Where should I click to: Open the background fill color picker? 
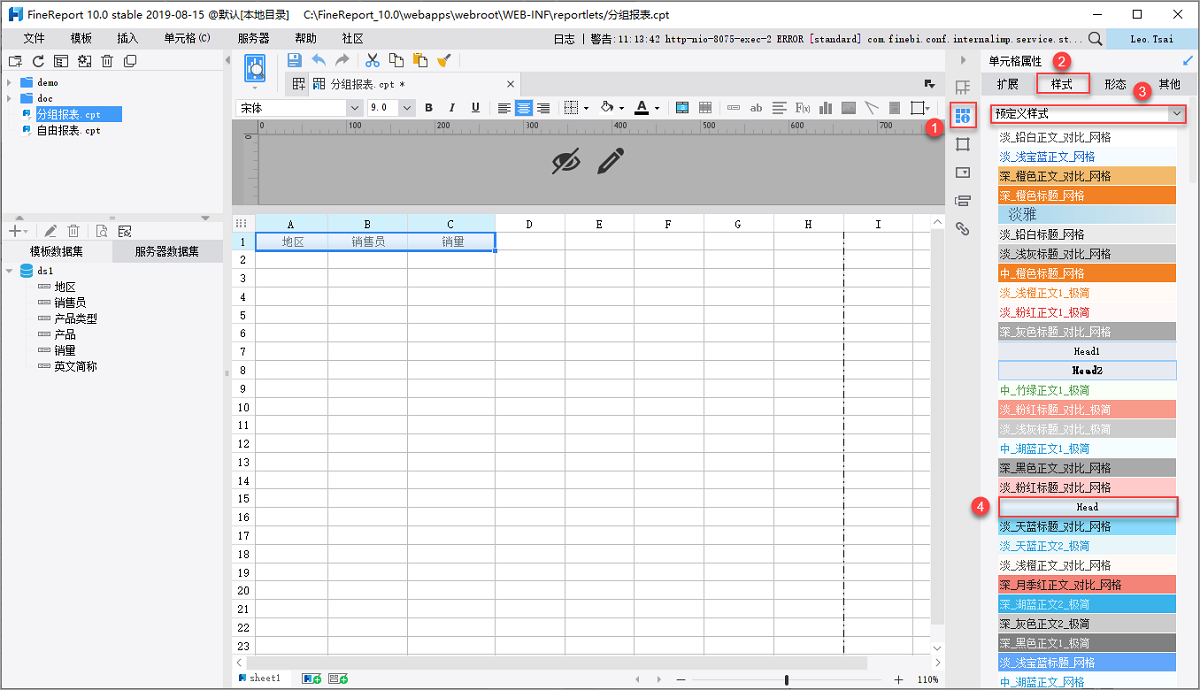point(611,107)
